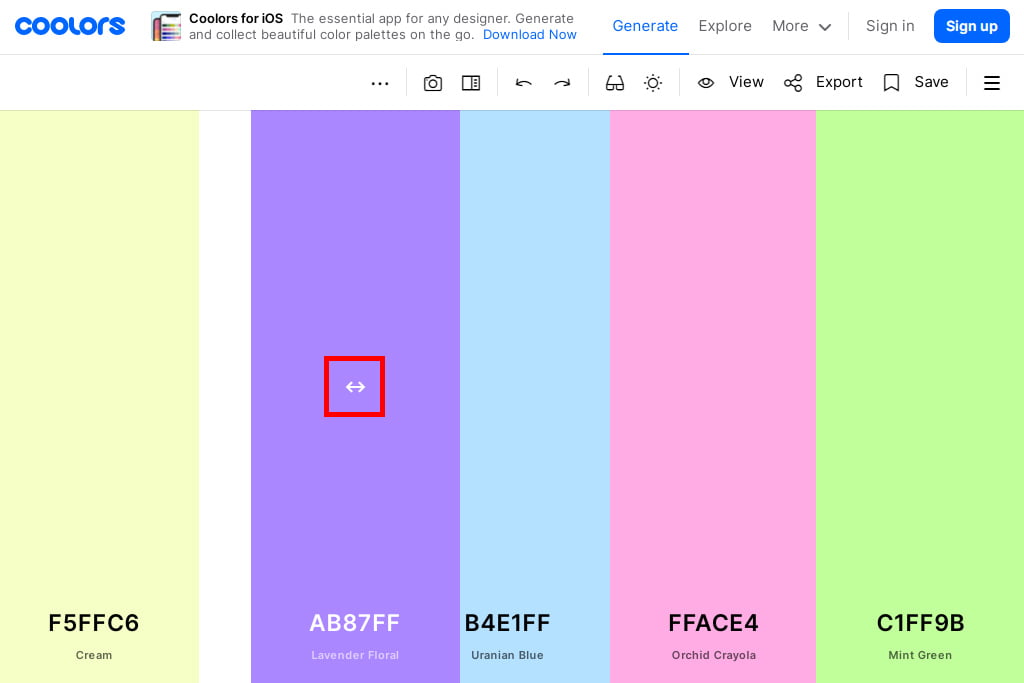The image size is (1024, 683).
Task: Click the camera icon in toolbar
Action: click(433, 83)
